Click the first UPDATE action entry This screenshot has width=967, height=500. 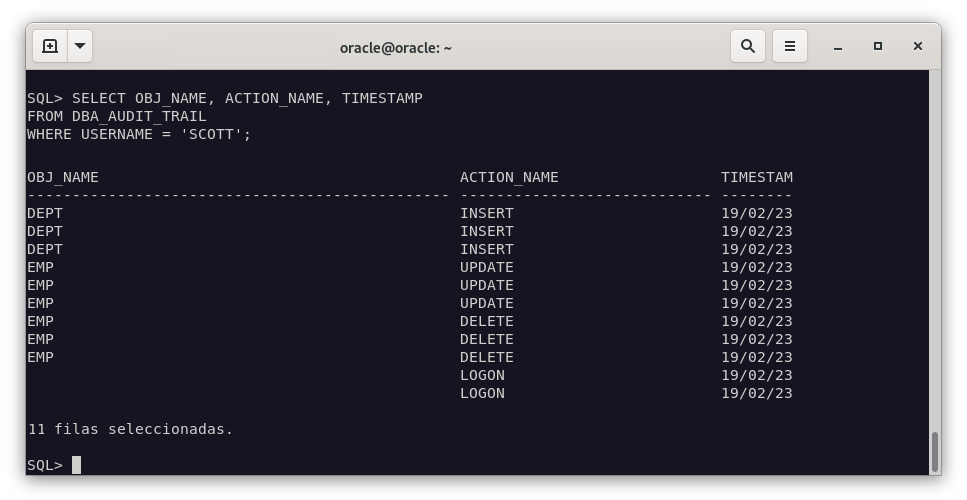(487, 267)
